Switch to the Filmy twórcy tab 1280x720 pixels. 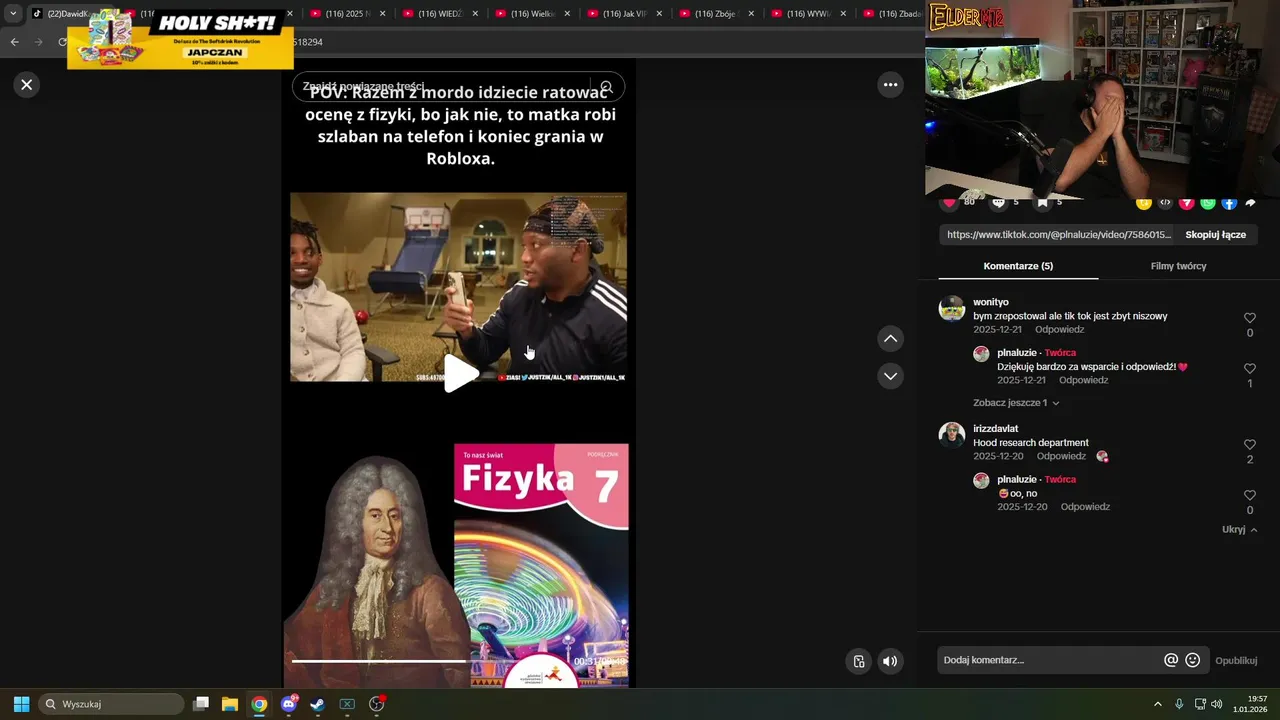[1178, 266]
